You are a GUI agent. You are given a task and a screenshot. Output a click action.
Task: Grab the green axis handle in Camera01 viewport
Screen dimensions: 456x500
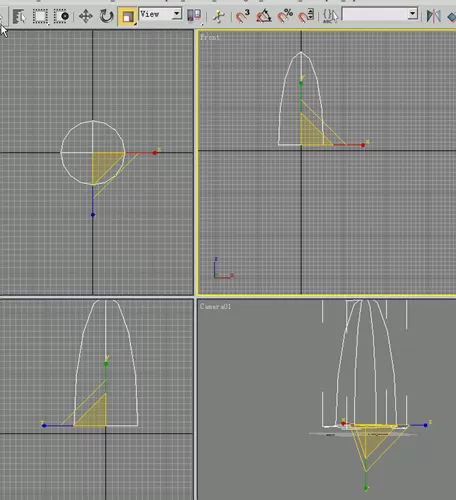366,488
